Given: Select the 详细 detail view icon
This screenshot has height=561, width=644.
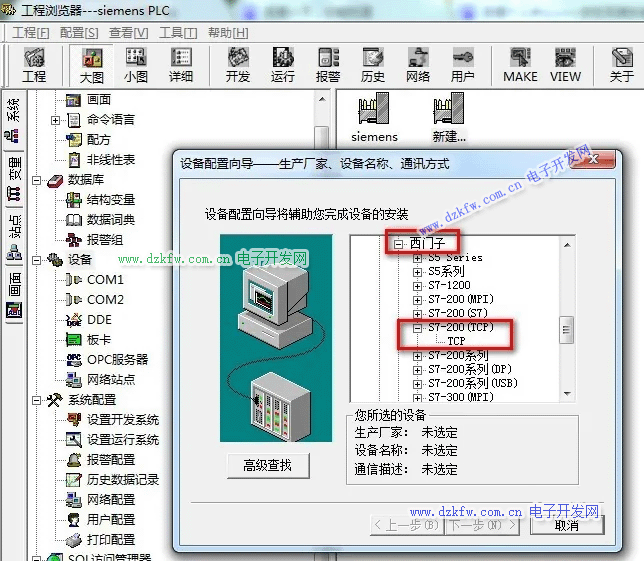Looking at the screenshot, I should pyautogui.click(x=181, y=65).
